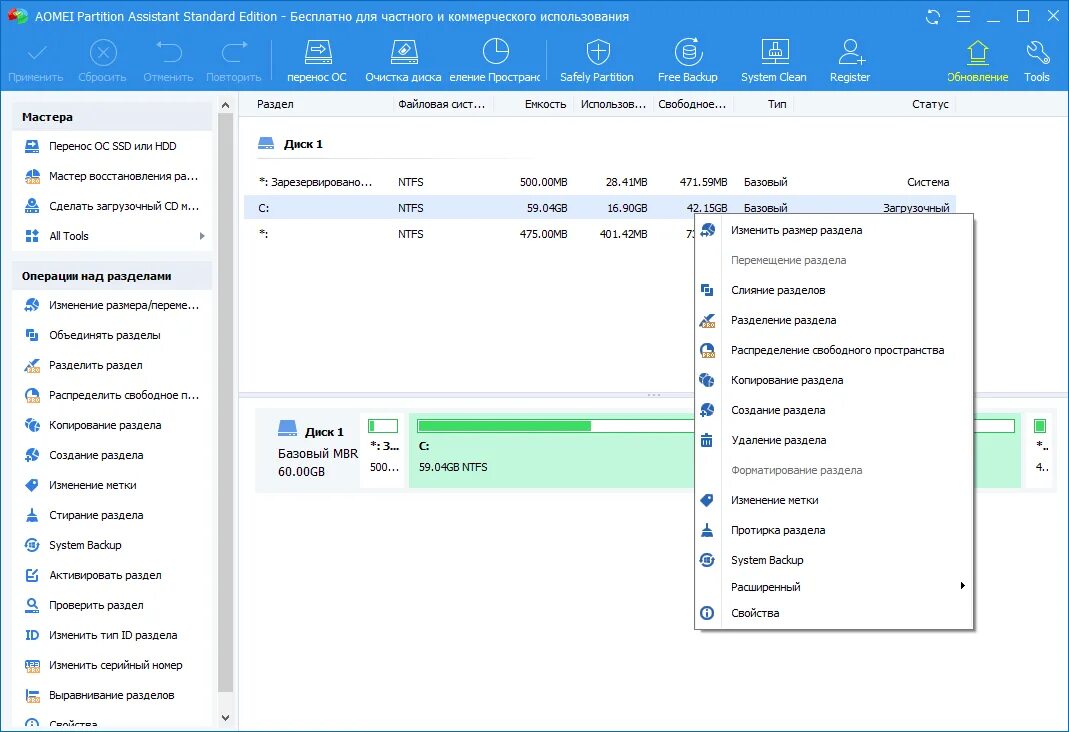Click the C: 59.04GB NTFS block in disk map
The width and height of the screenshot is (1069, 732).
click(551, 451)
